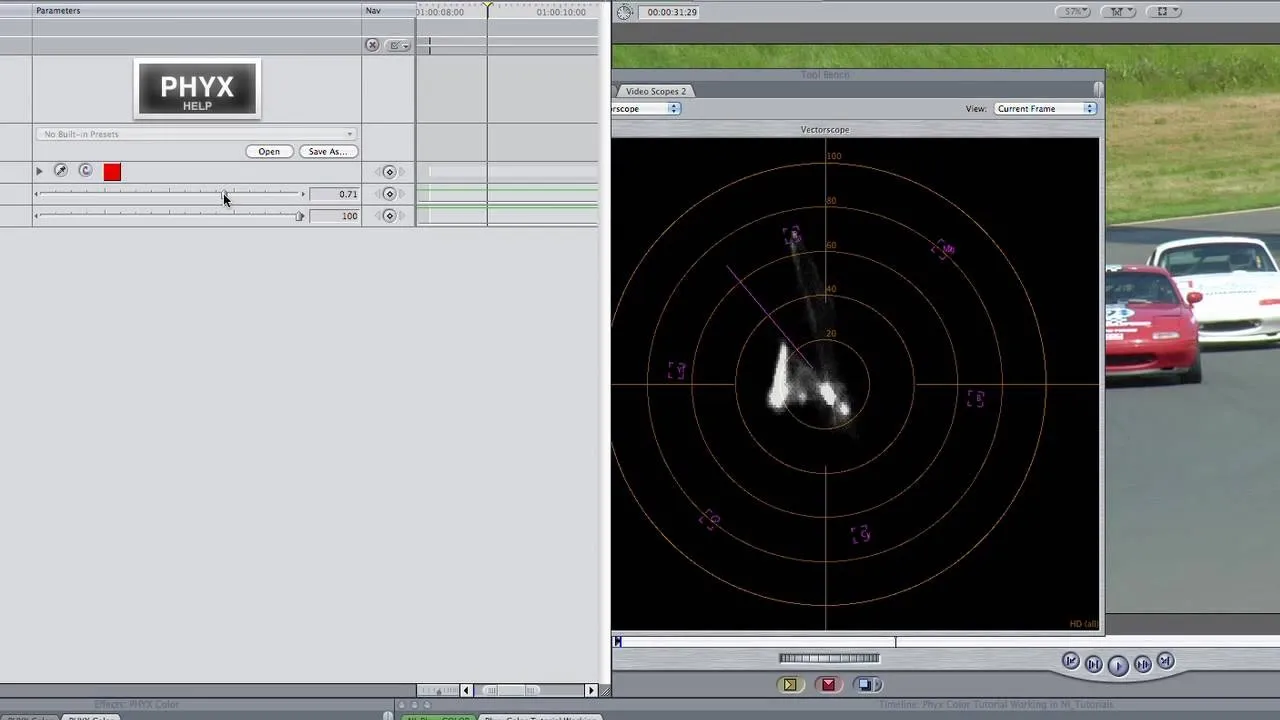
Task: Click the Play button in Canvas transport
Action: point(1118,665)
